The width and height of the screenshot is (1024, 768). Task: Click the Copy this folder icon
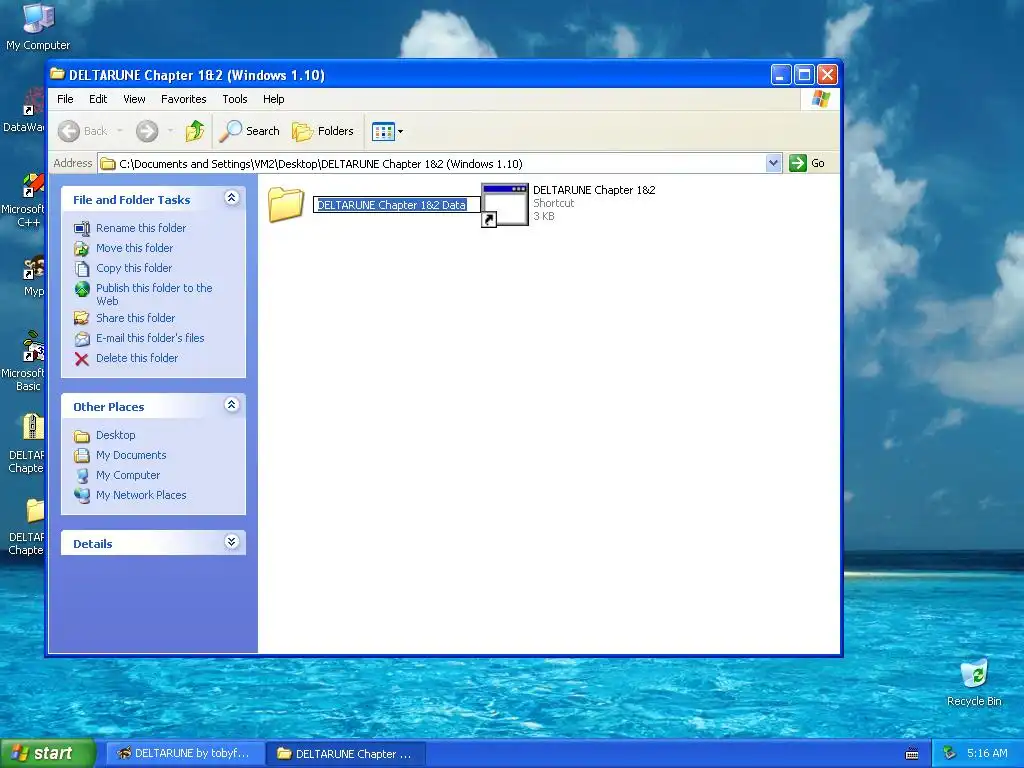click(x=82, y=268)
